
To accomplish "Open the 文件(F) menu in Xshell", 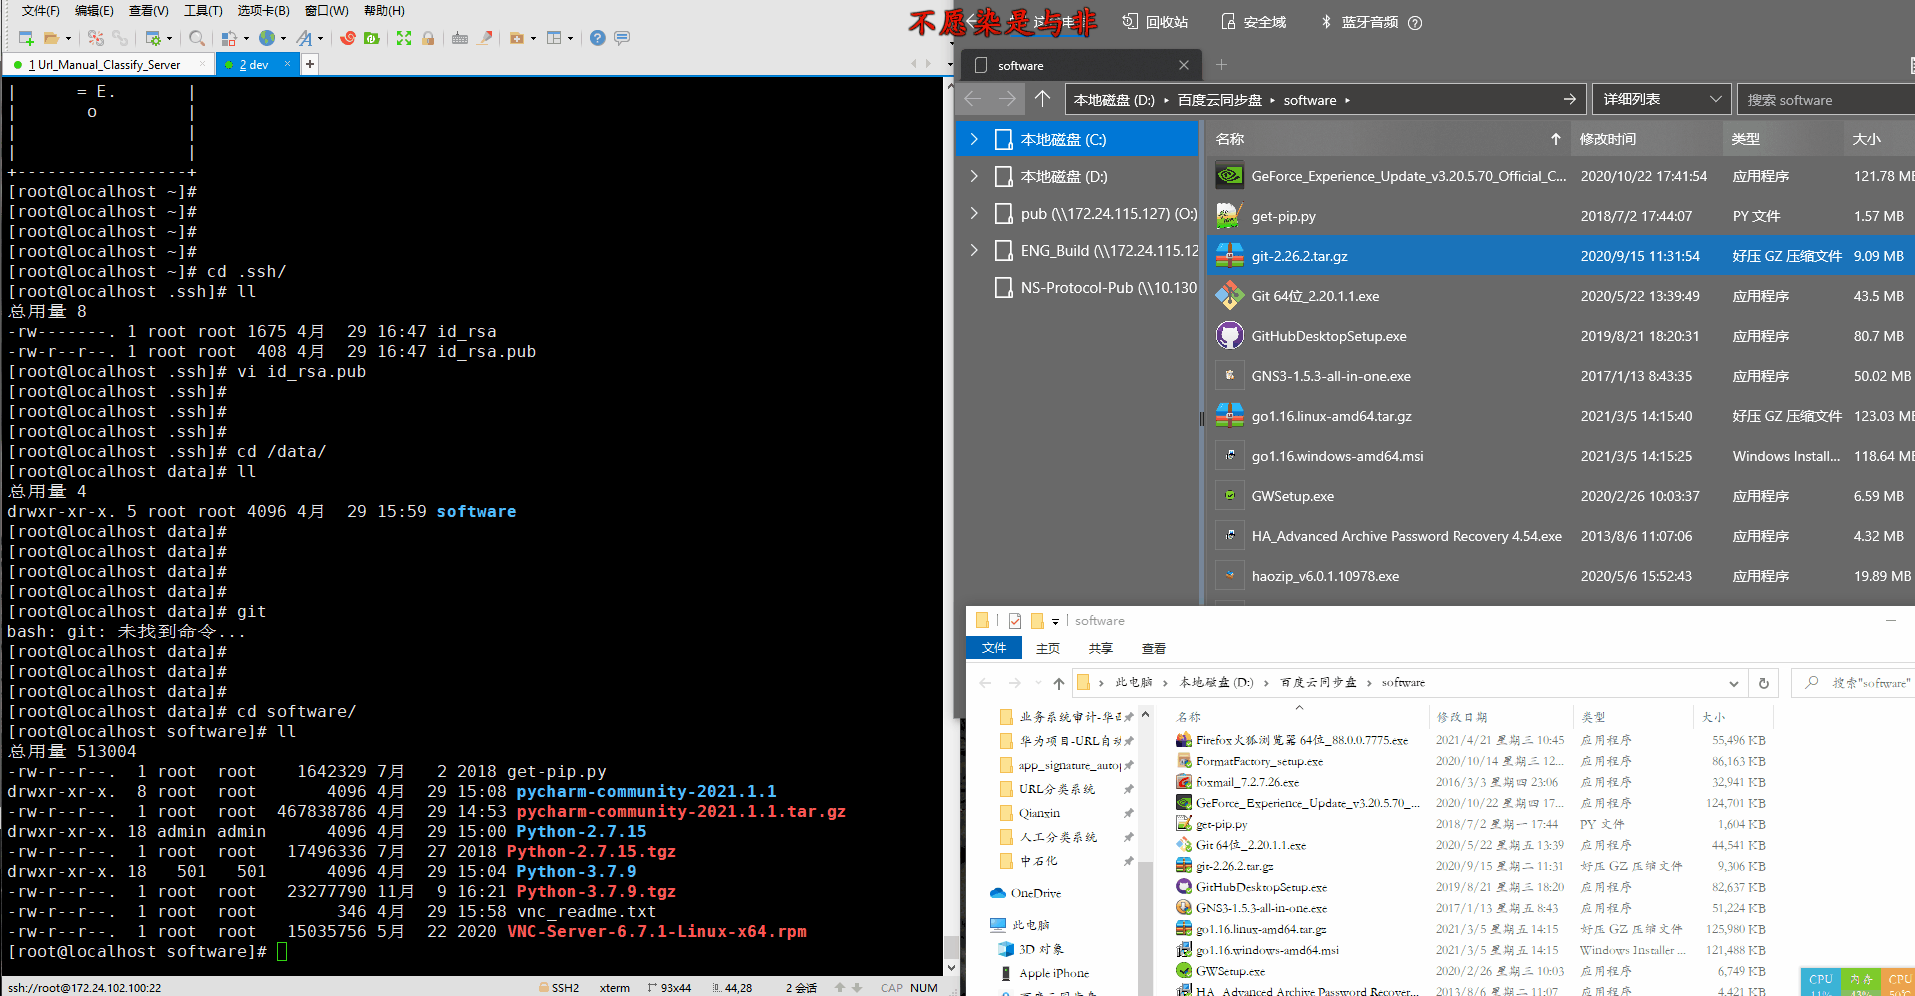I will pos(41,10).
